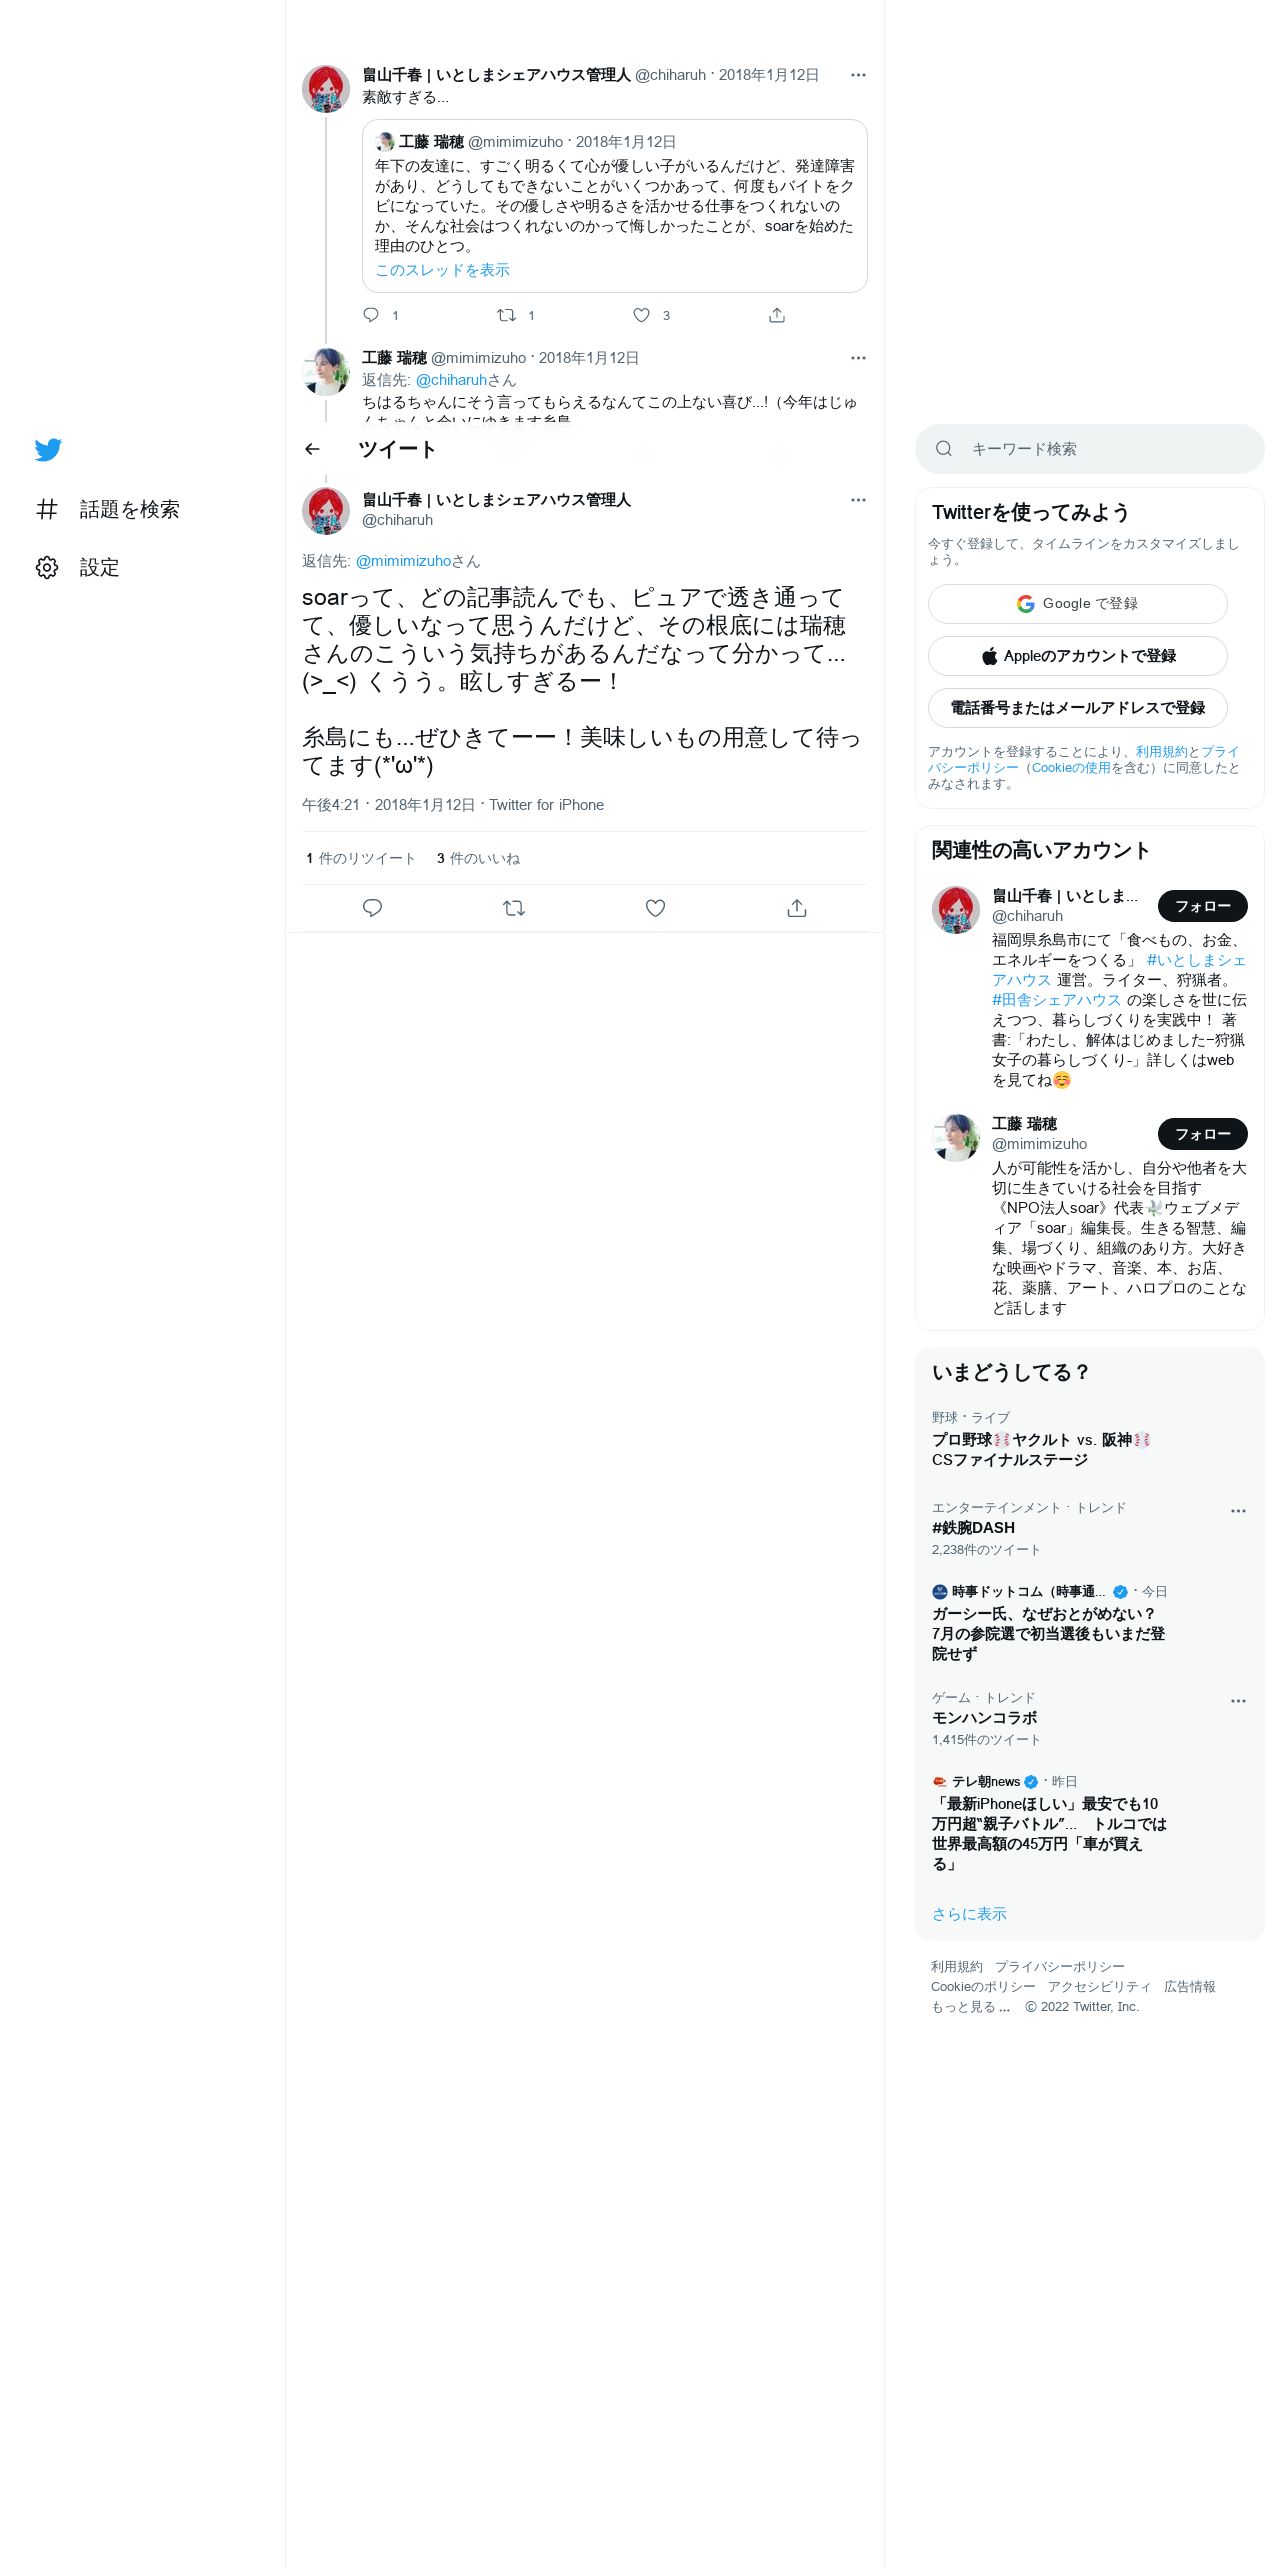Click the Twitter bird logo
This screenshot has width=1284, height=2568.
pos(48,450)
